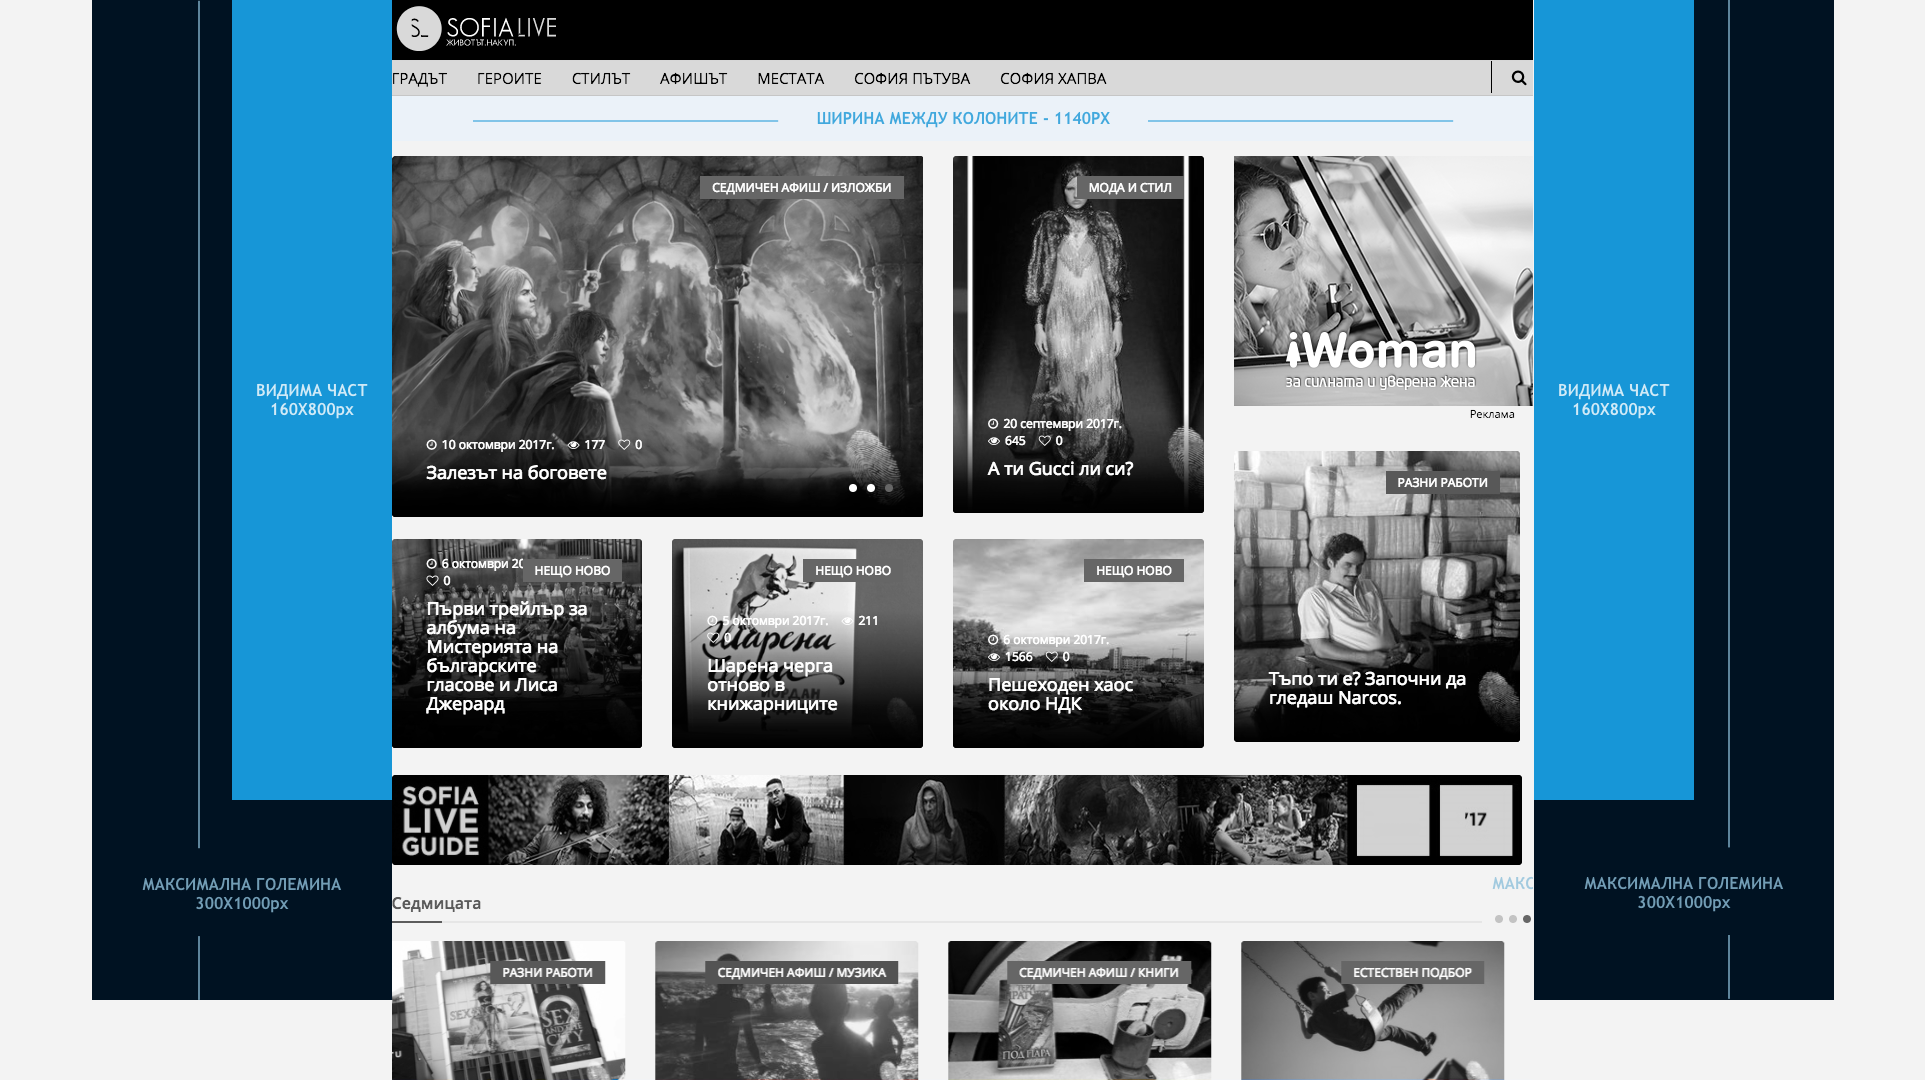Select the last Седмицата carousel pagination dot
Image resolution: width=1925 pixels, height=1080 pixels.
click(1527, 919)
